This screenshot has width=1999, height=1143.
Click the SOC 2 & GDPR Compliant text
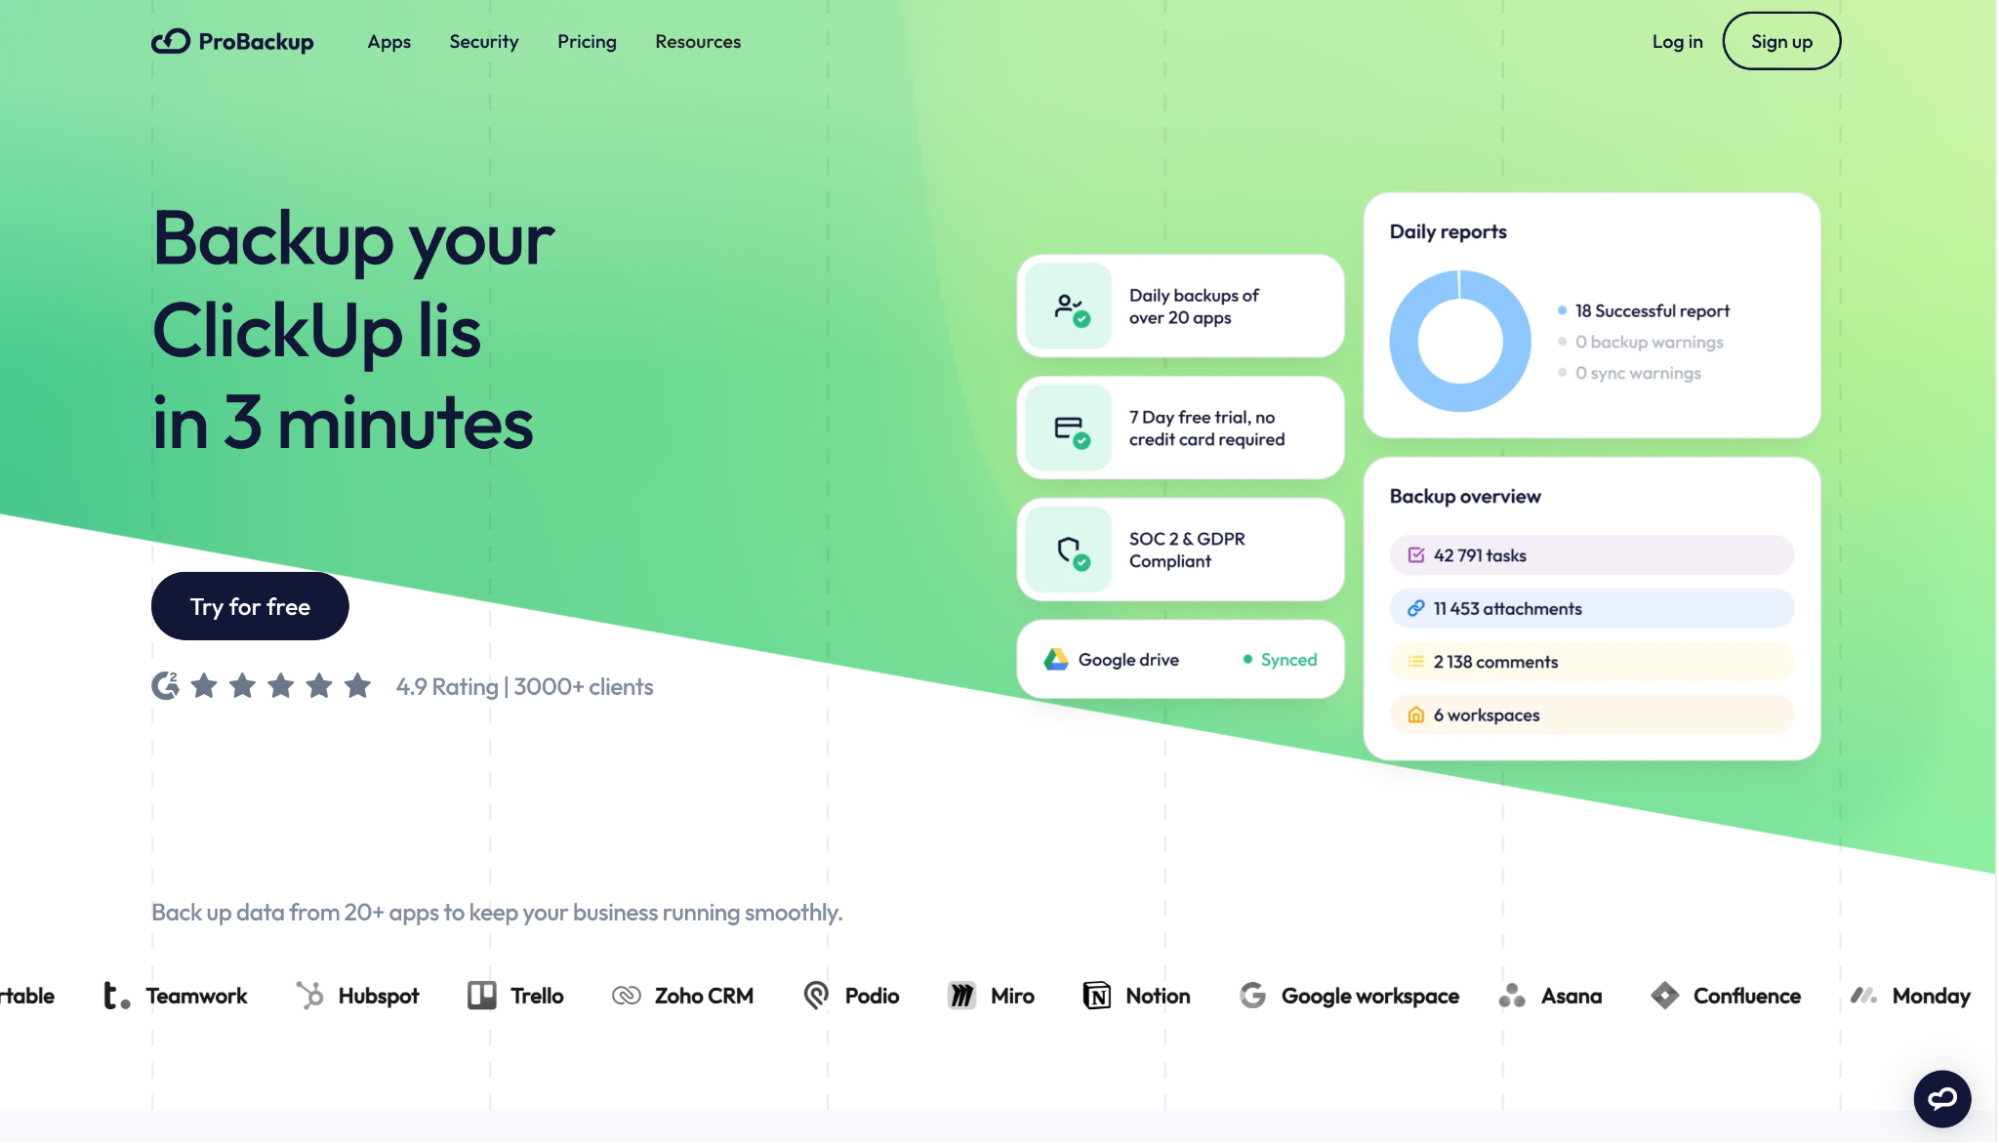1187,550
